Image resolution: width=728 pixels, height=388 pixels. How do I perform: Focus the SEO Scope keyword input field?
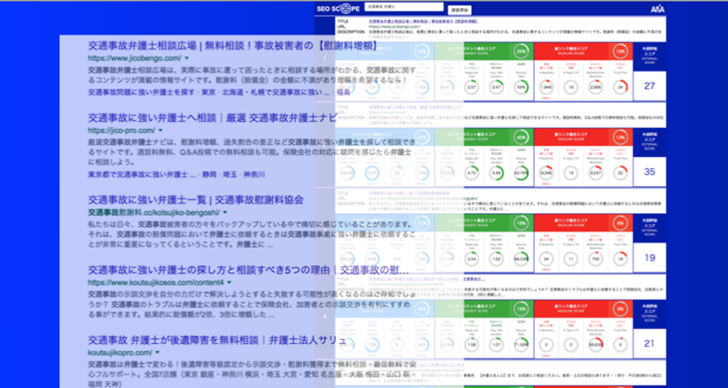(x=404, y=7)
